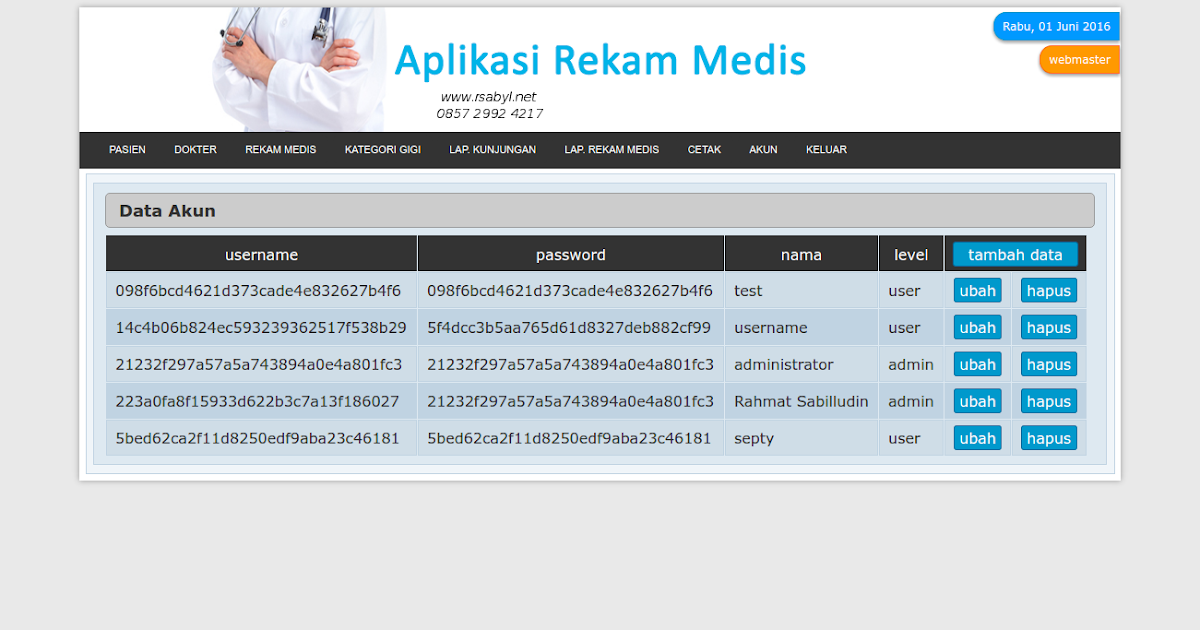Screen dimensions: 1200x630
Task: Click KELUAR to log out
Action: (x=826, y=149)
